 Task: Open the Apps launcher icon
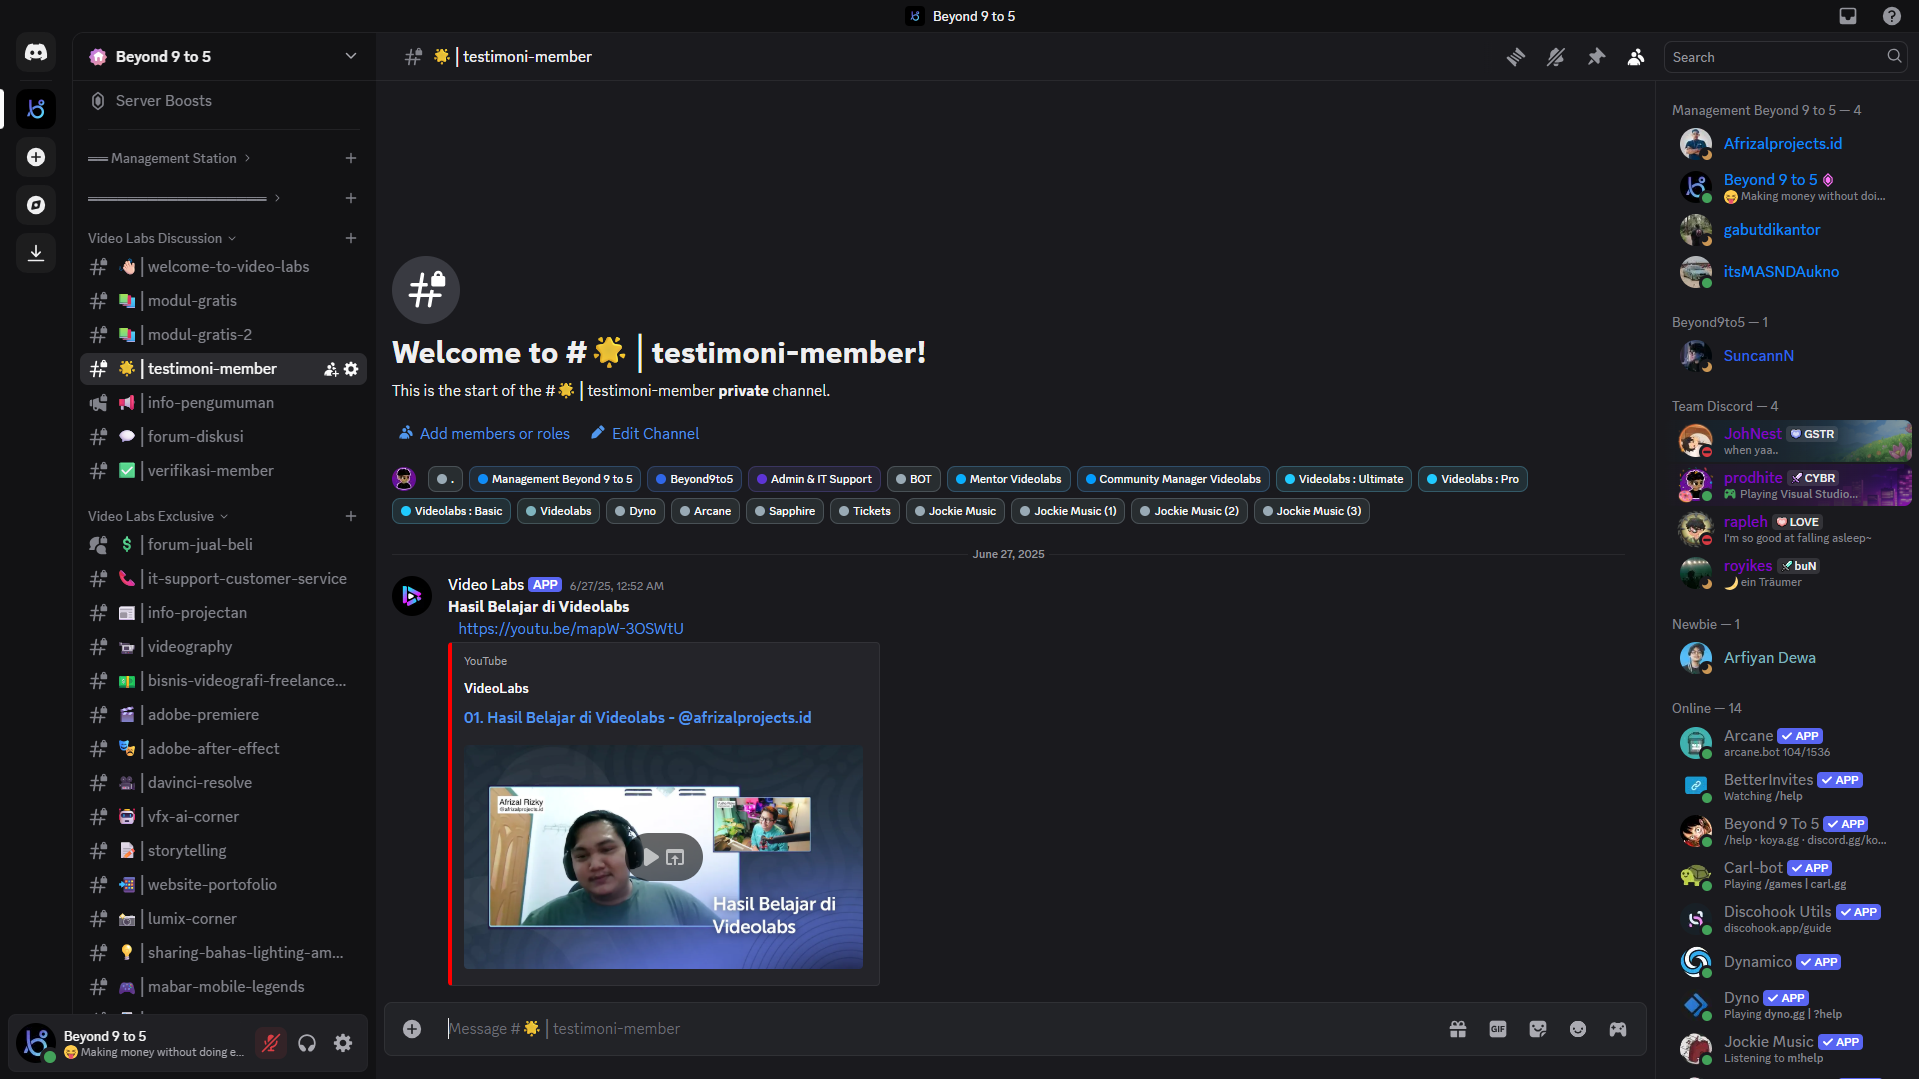(1618, 1029)
